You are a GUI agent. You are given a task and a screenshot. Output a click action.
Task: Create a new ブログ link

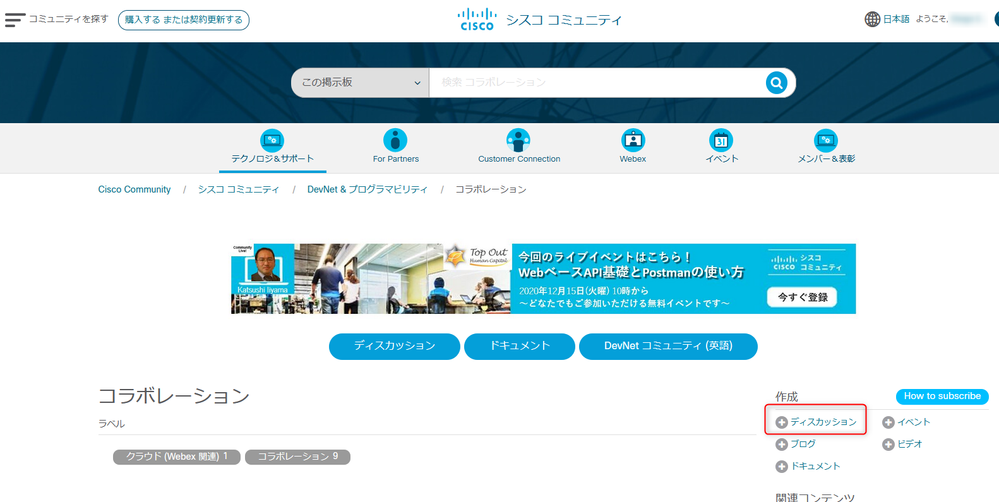[x=803, y=445]
